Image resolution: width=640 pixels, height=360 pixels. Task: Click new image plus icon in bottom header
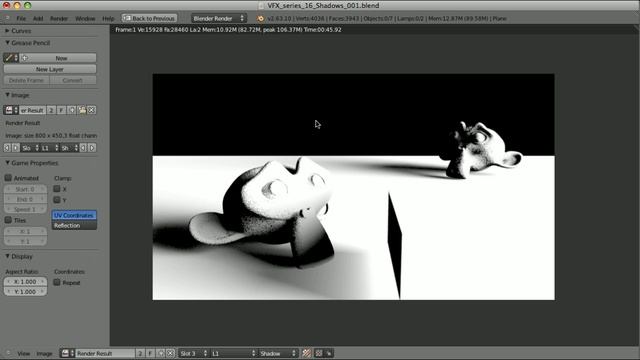pyautogui.click(x=161, y=353)
